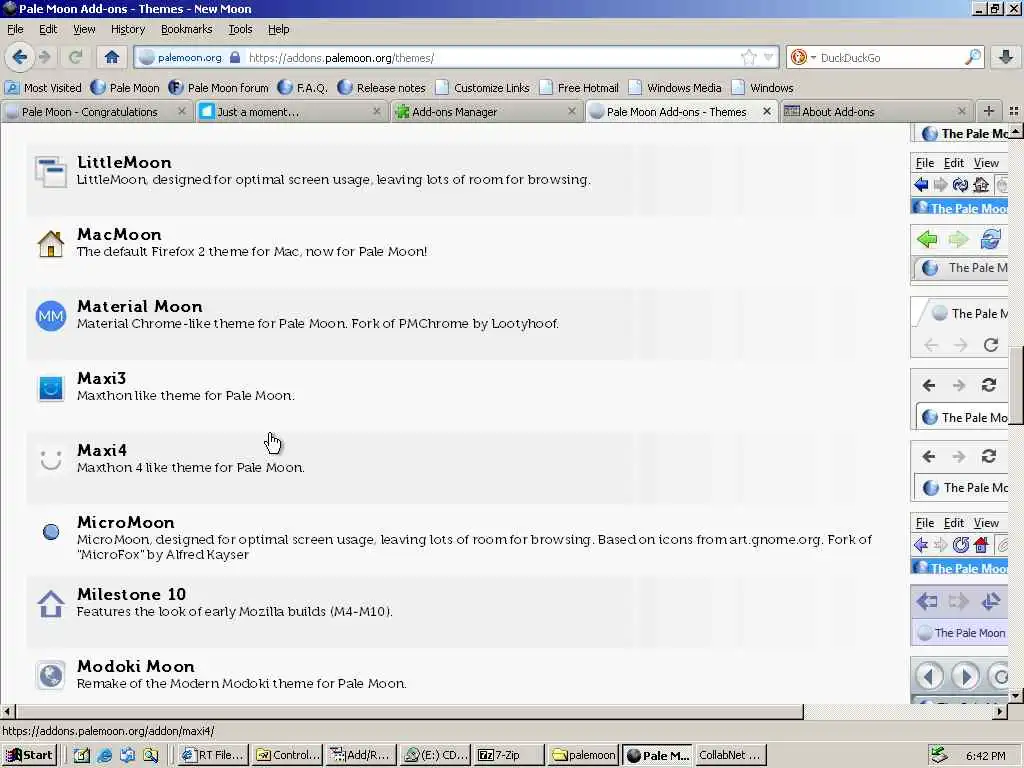Viewport: 1024px width, 768px height.
Task: Click the palemoon.org site identity padlock
Action: [x=235, y=57]
